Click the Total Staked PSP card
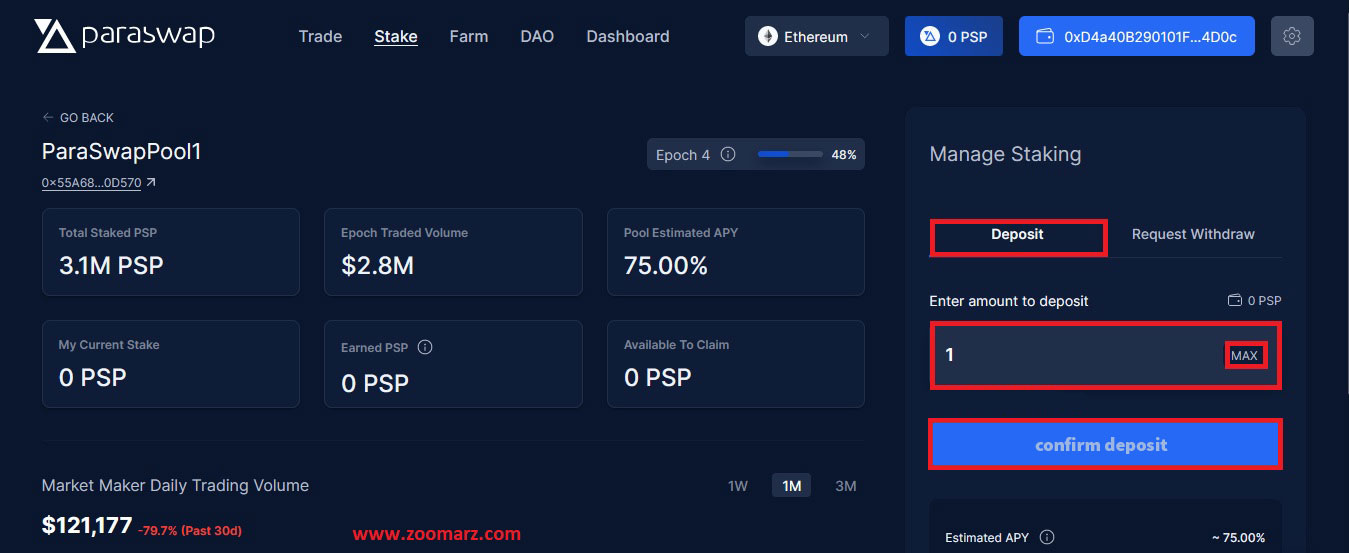Screen dimensions: 1349x553 (x=171, y=252)
